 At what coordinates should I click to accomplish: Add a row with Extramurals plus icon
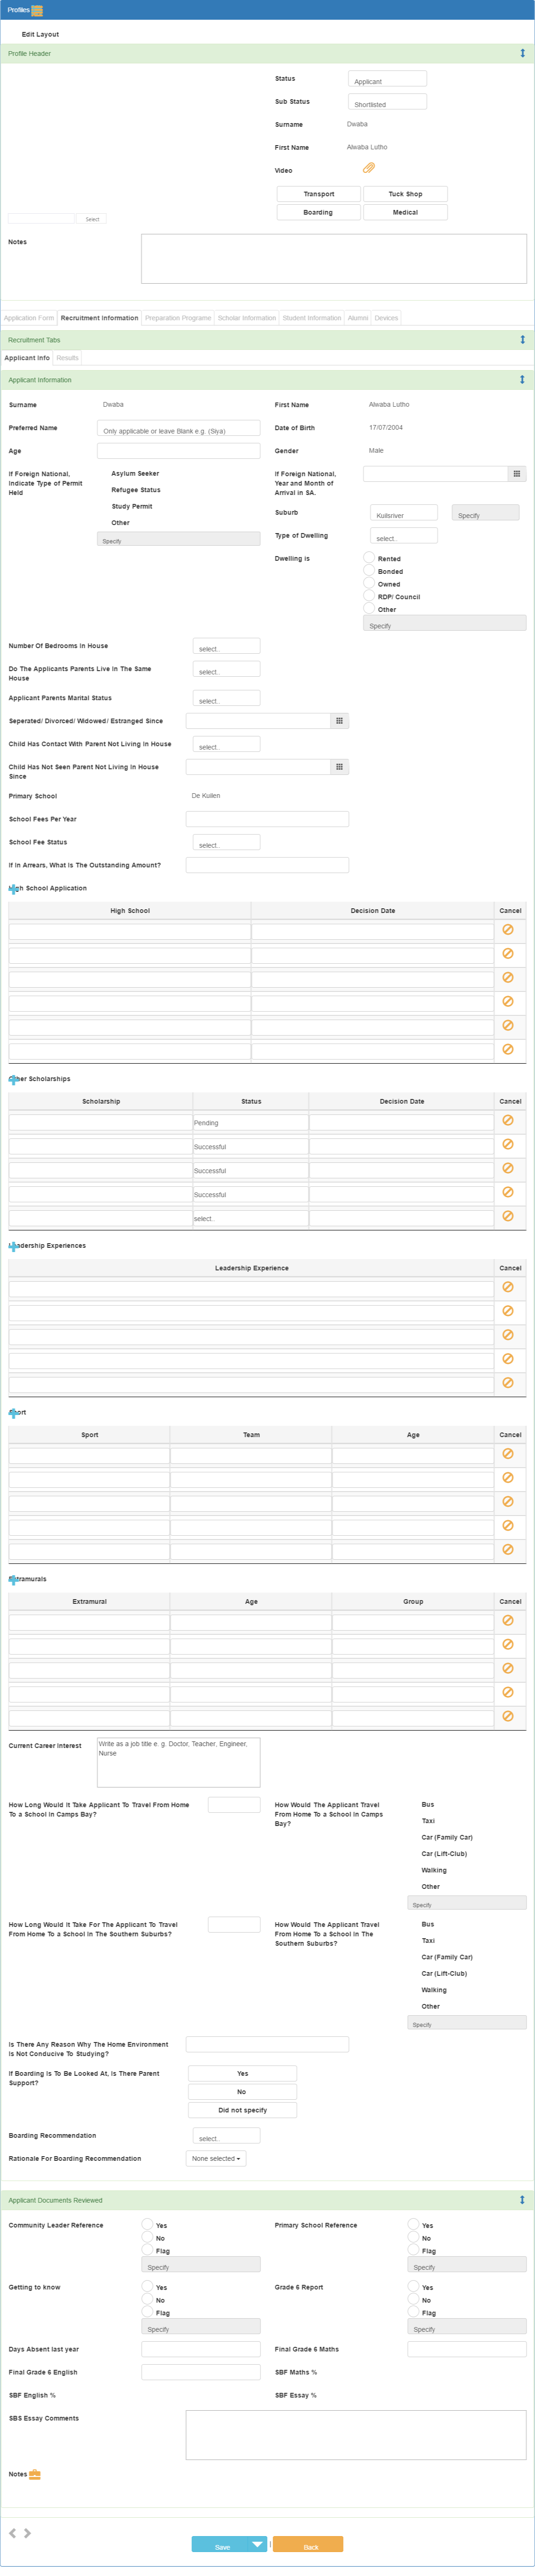[x=13, y=1580]
